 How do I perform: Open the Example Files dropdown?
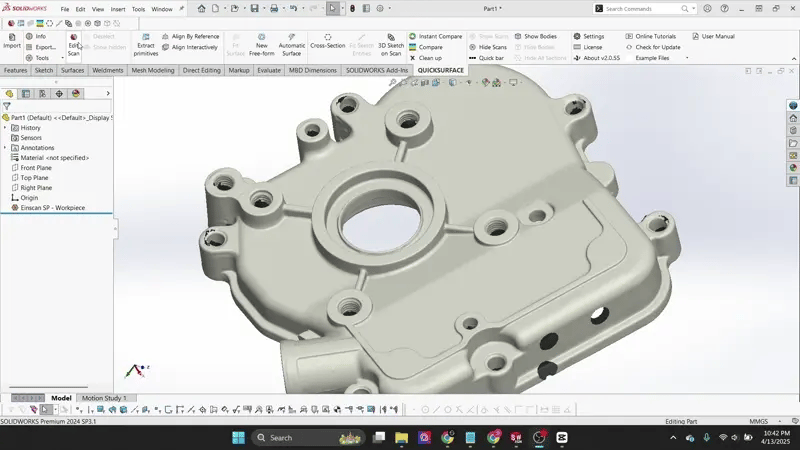pos(656,58)
